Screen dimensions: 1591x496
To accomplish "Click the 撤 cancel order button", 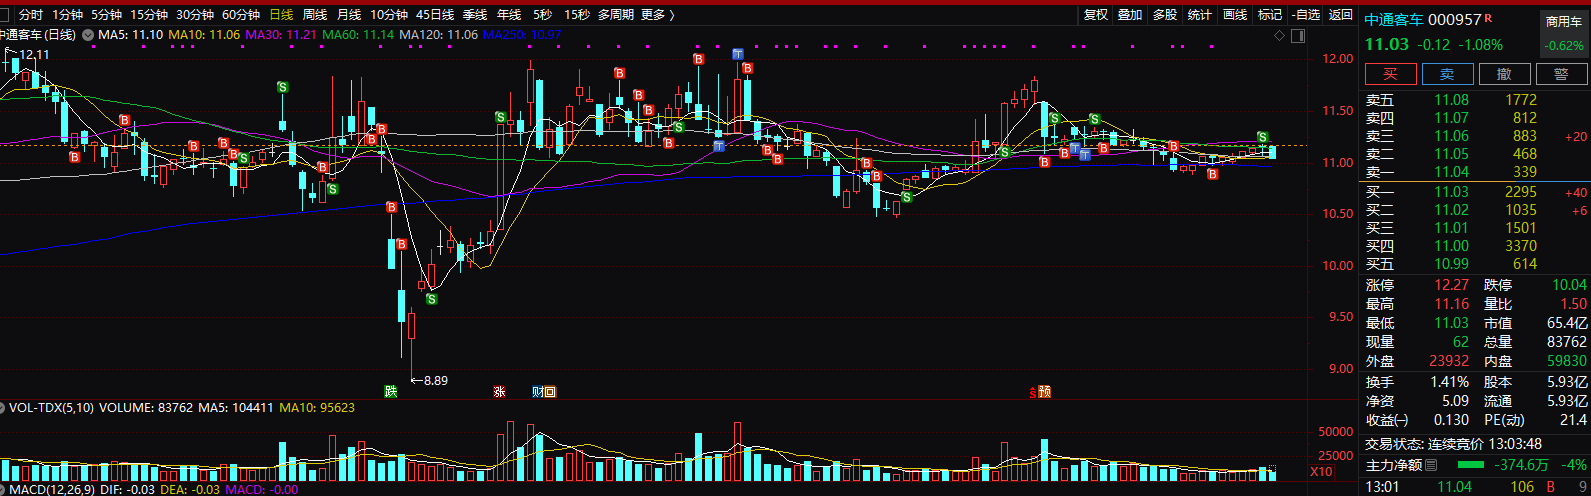I will click(1505, 74).
